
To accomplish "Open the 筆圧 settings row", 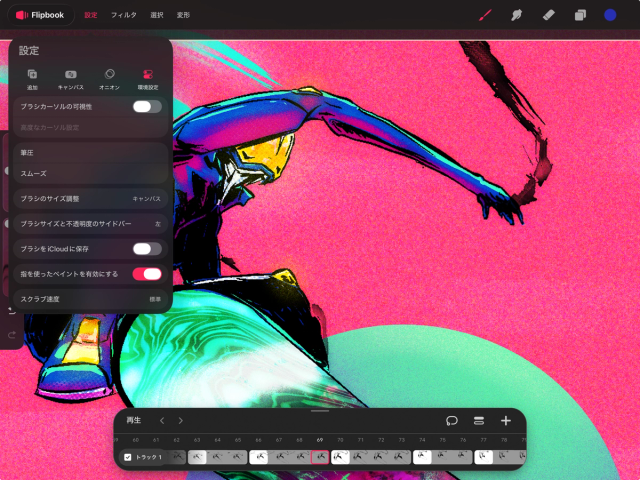I will pyautogui.click(x=91, y=153).
